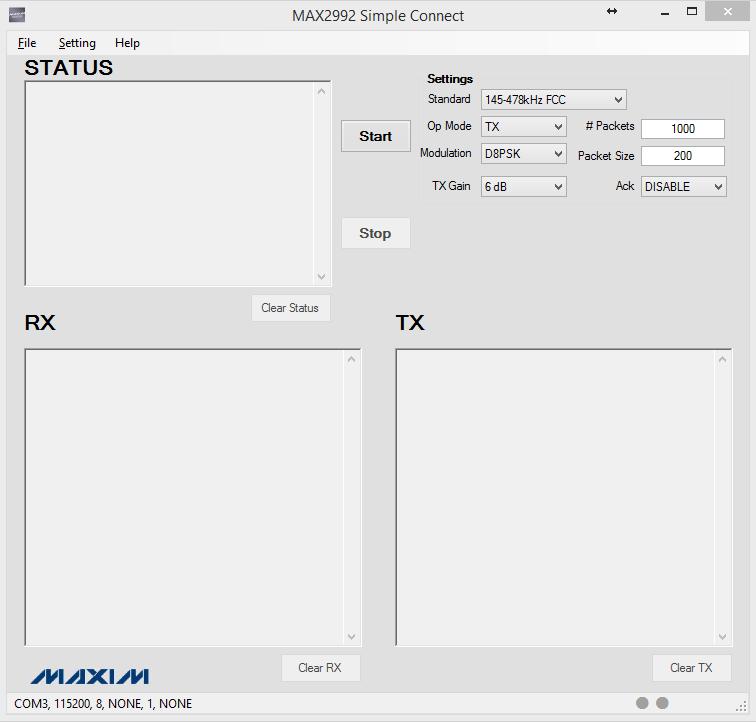The image size is (756, 722).
Task: Click inside the STATUS text area
Action: [170, 184]
